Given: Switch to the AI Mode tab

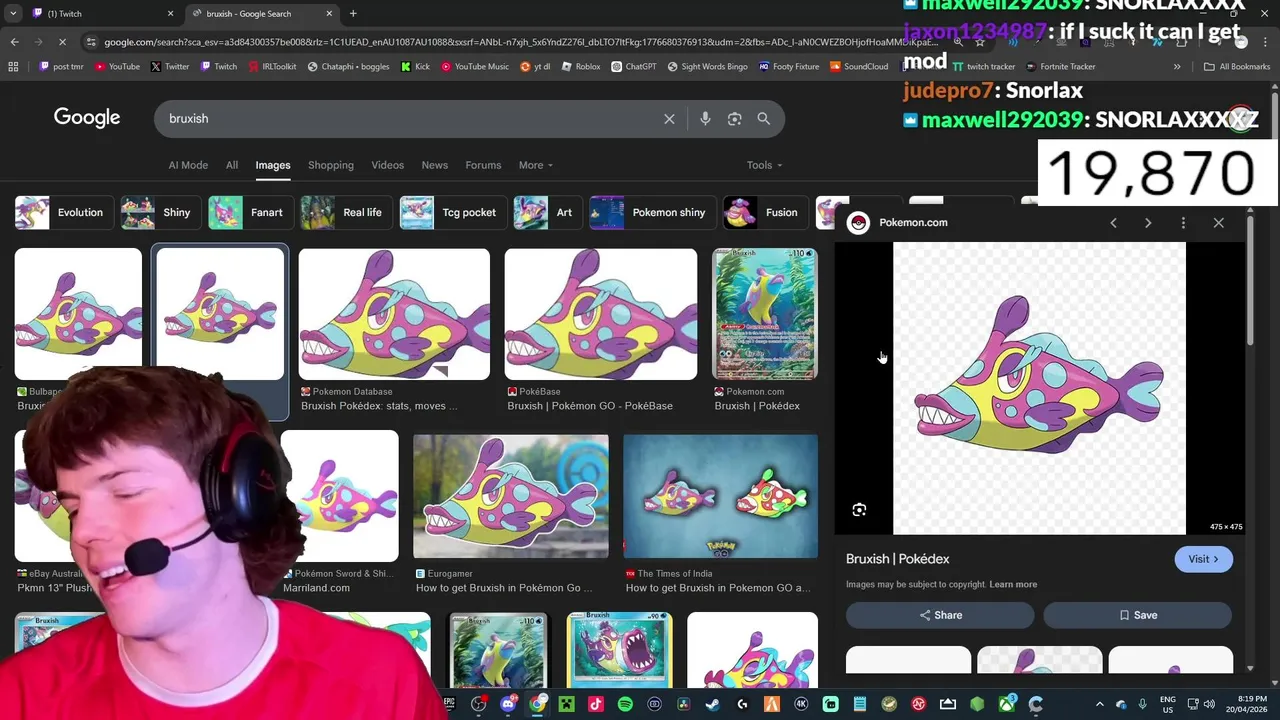Looking at the screenshot, I should (188, 165).
